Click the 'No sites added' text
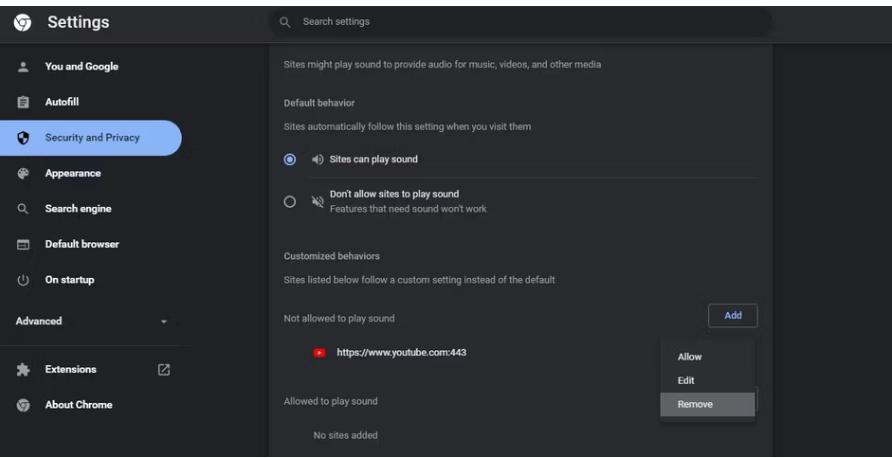 click(345, 435)
